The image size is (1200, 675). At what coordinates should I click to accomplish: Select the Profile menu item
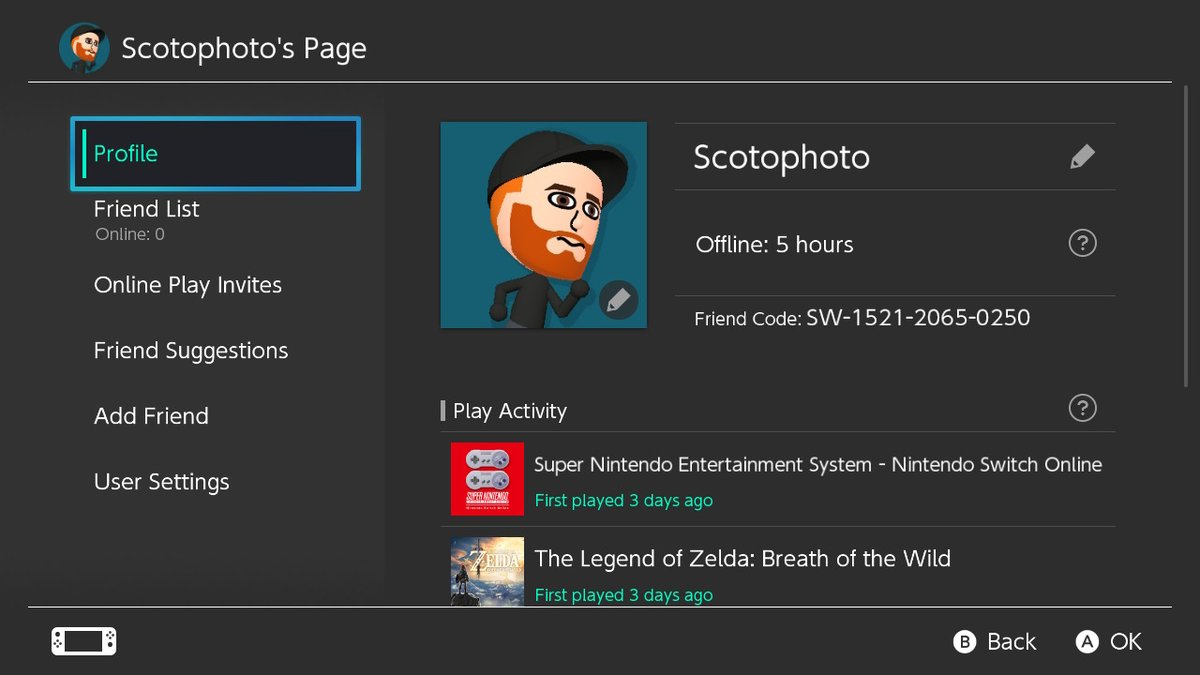coord(215,154)
